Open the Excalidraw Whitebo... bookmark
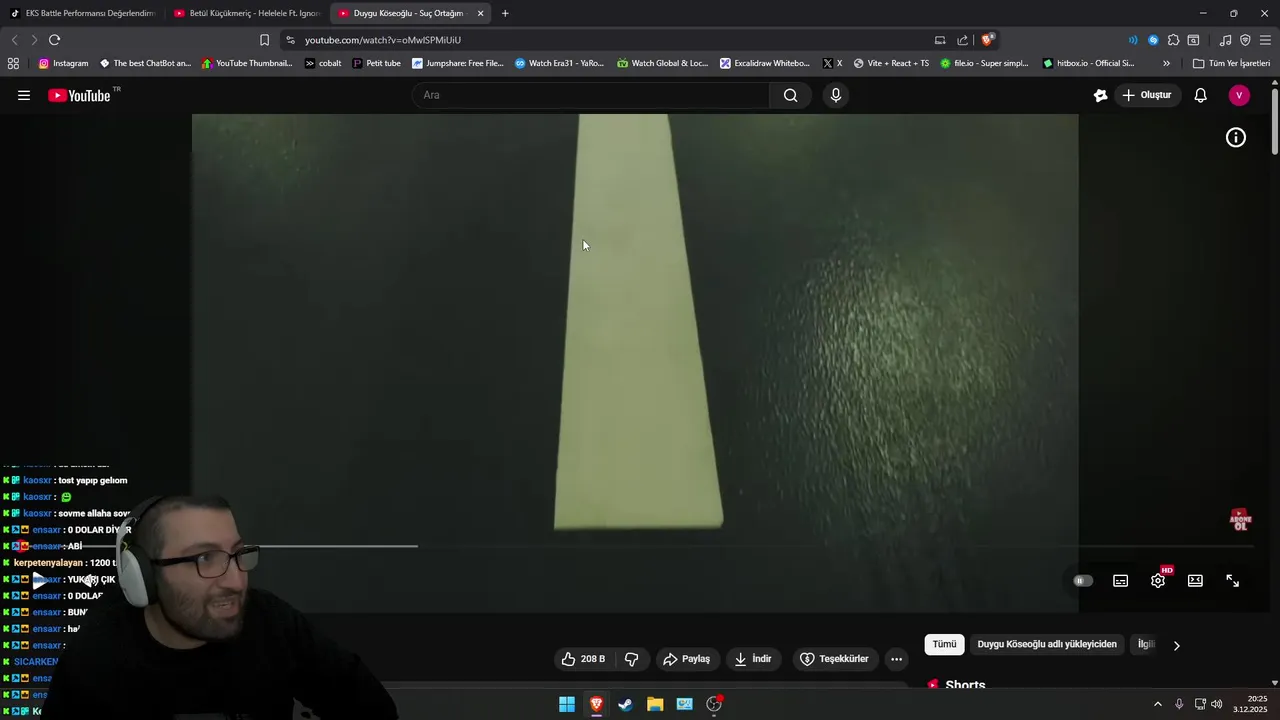The image size is (1280, 720). pos(765,63)
